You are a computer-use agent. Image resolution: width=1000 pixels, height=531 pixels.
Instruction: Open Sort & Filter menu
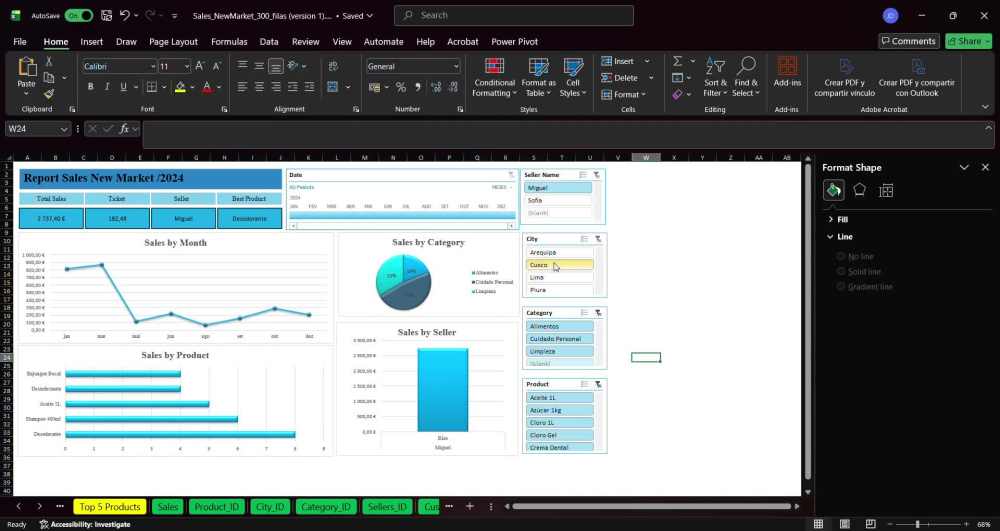point(715,77)
